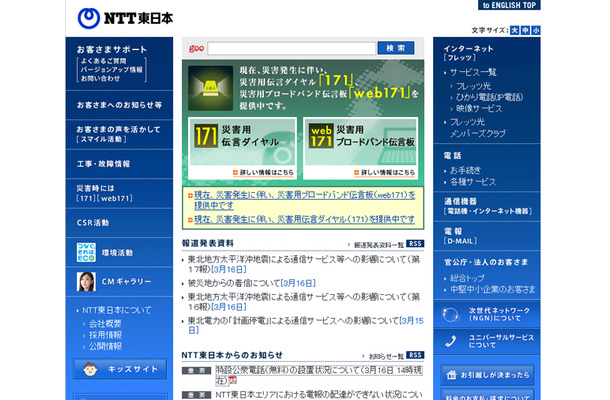Open 詳しい情報はこちら under web171 伝言板

(384, 172)
